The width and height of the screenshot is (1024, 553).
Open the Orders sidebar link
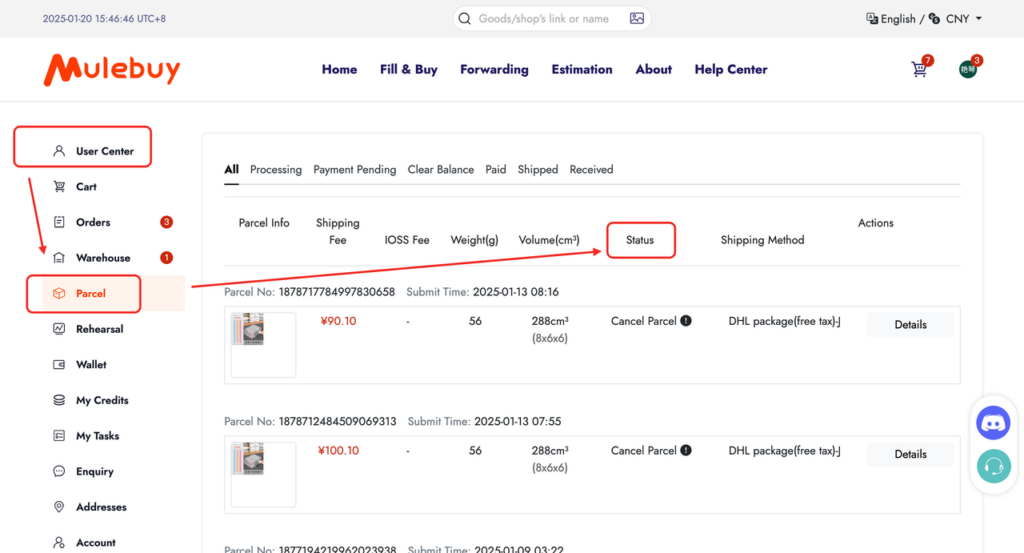tap(93, 222)
